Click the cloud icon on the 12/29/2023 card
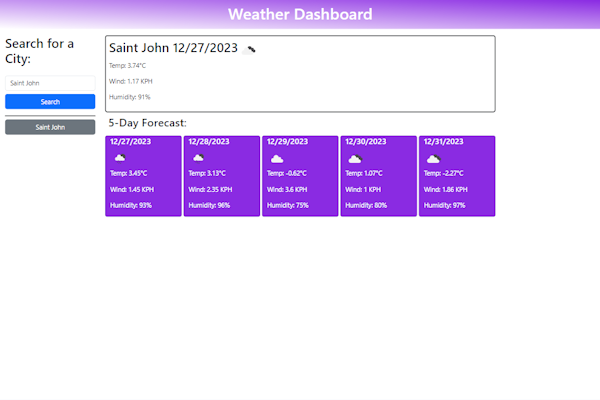The width and height of the screenshot is (600, 400). (x=277, y=158)
